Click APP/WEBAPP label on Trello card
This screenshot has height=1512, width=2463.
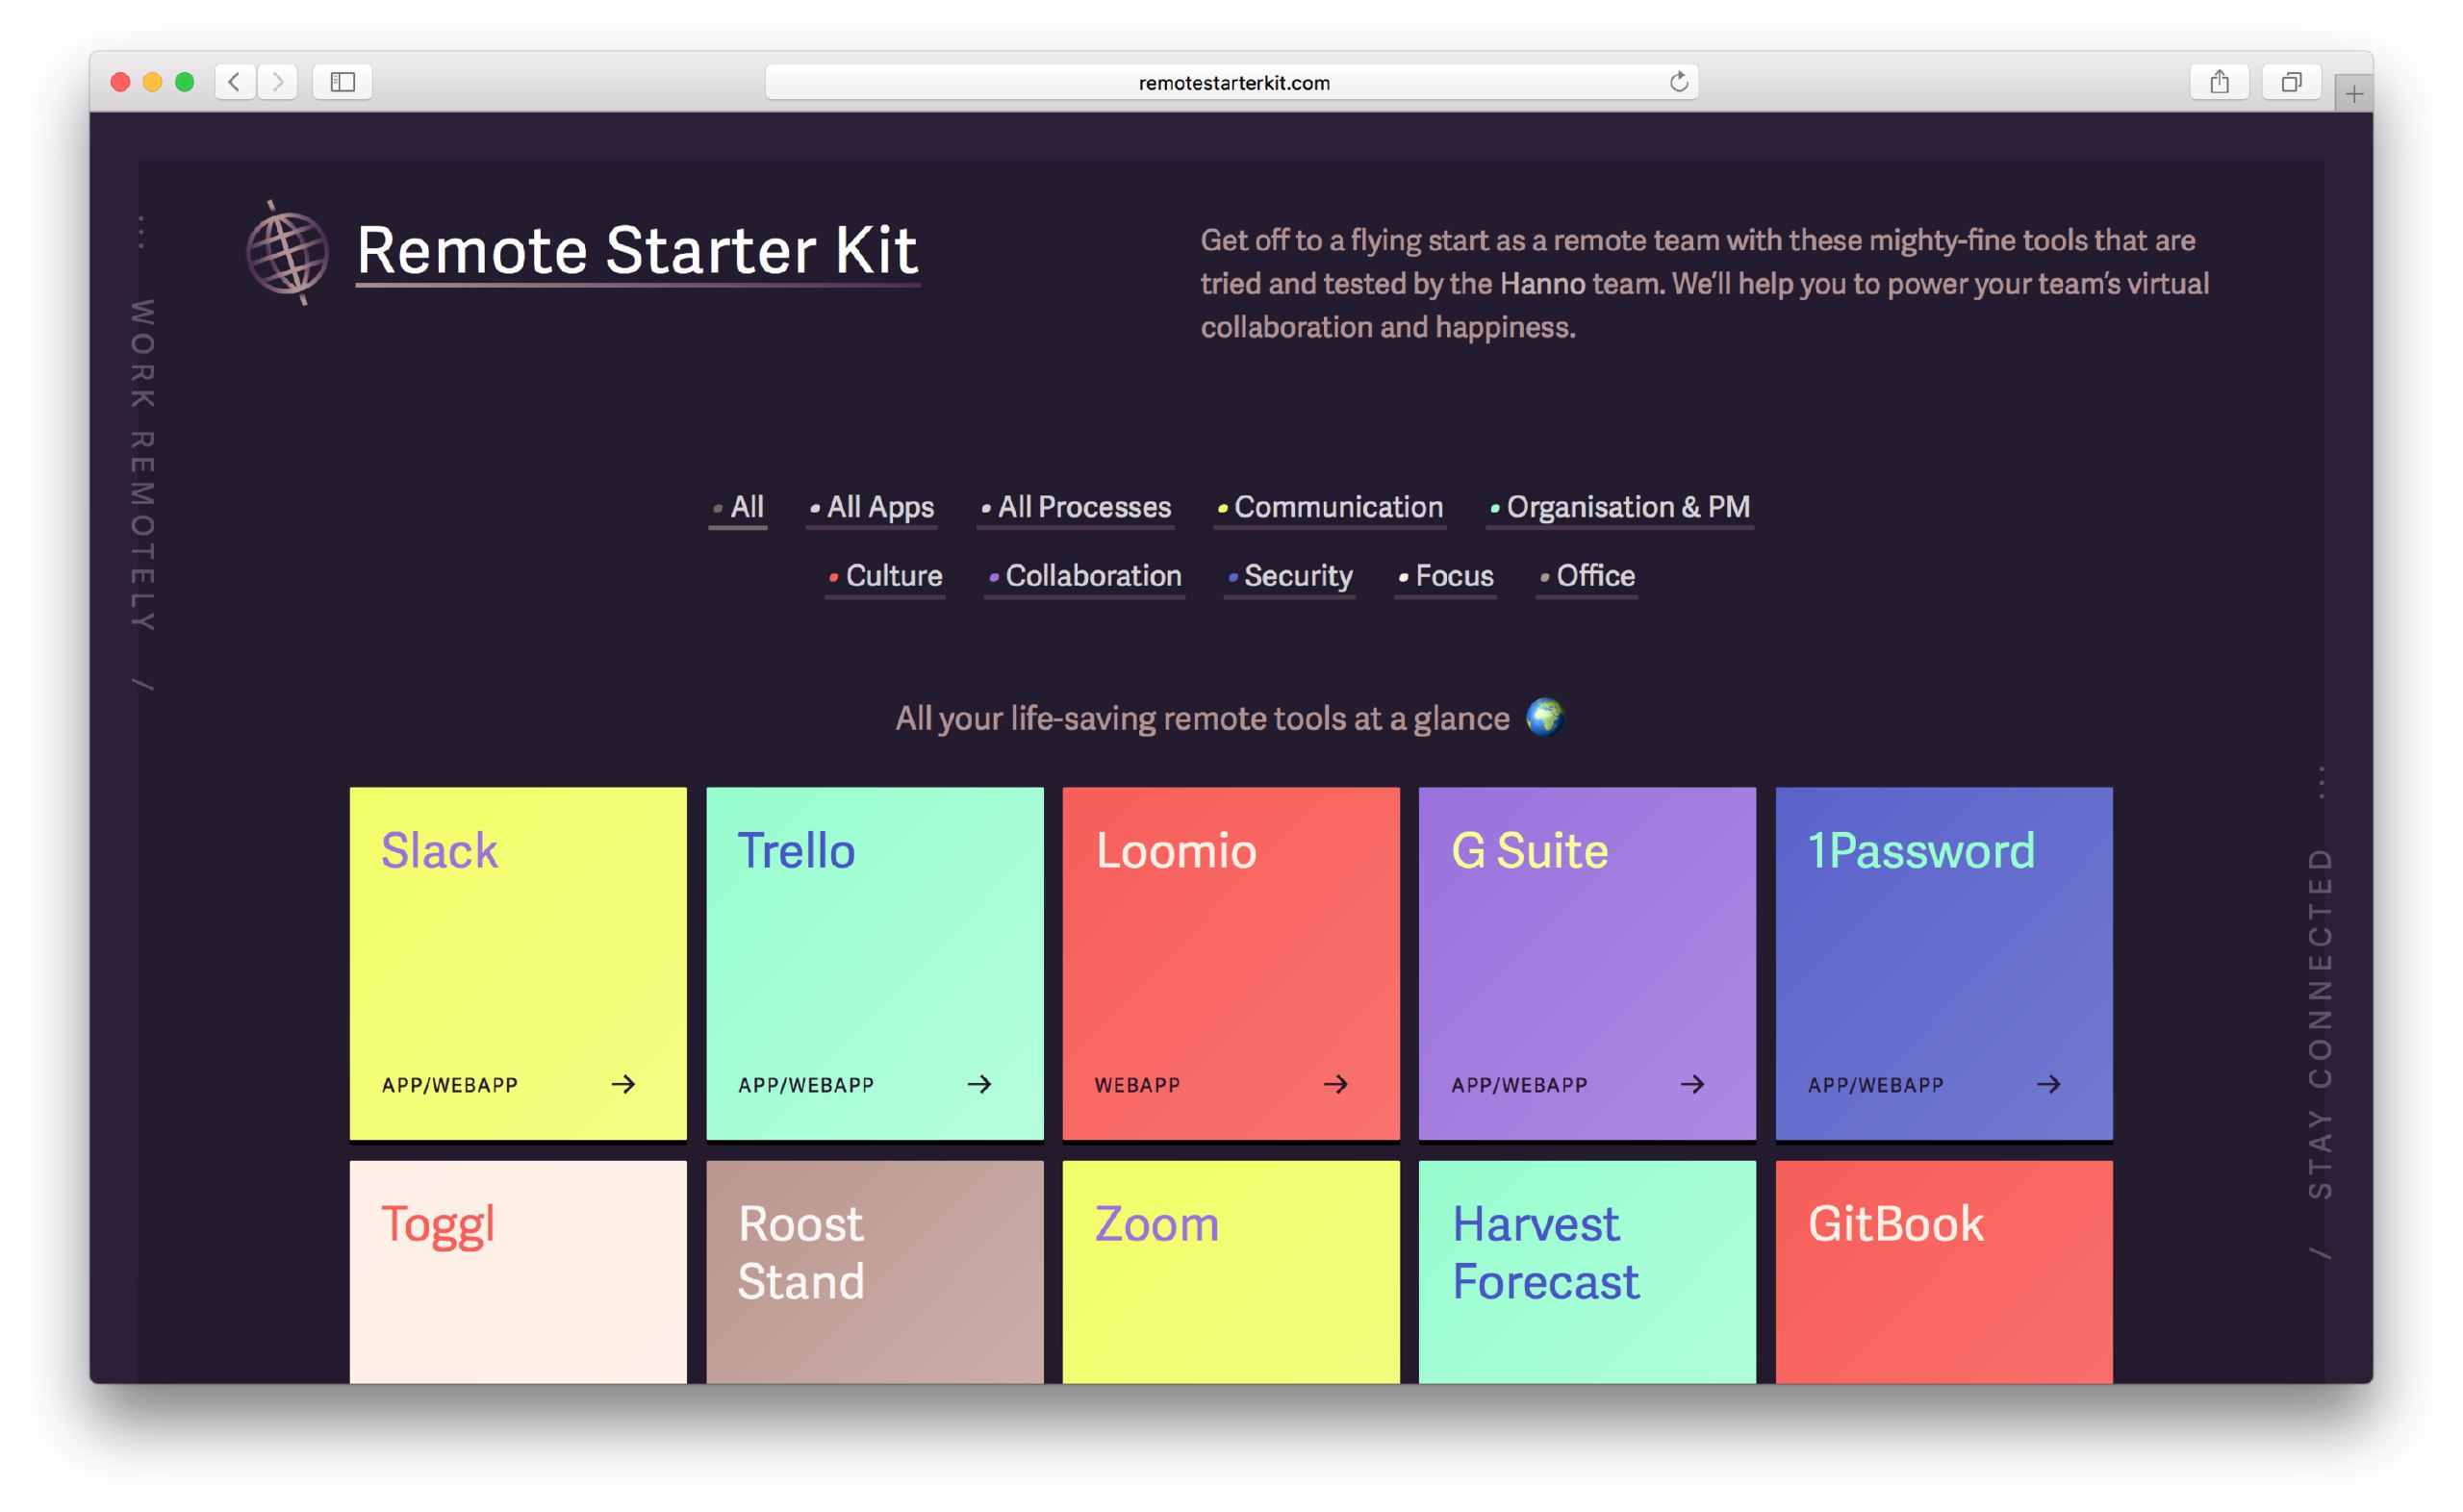[x=806, y=1085]
